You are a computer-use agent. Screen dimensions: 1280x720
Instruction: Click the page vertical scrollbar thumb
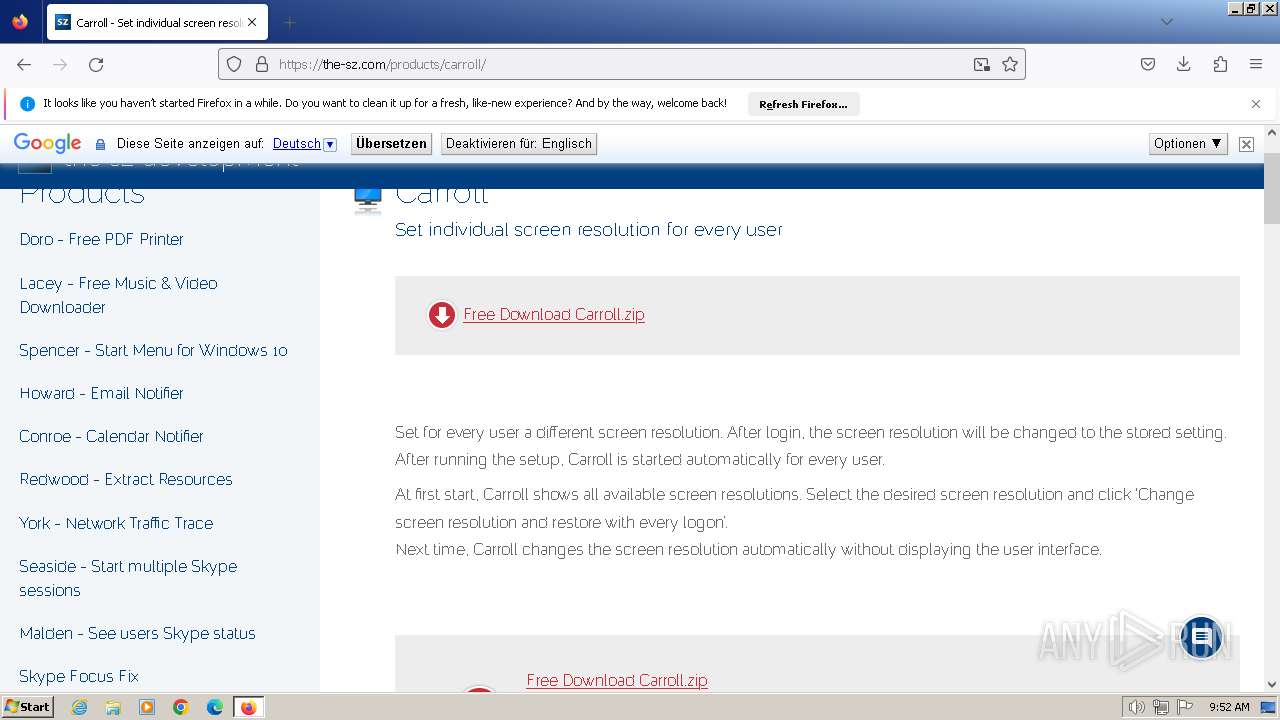pos(1272,189)
